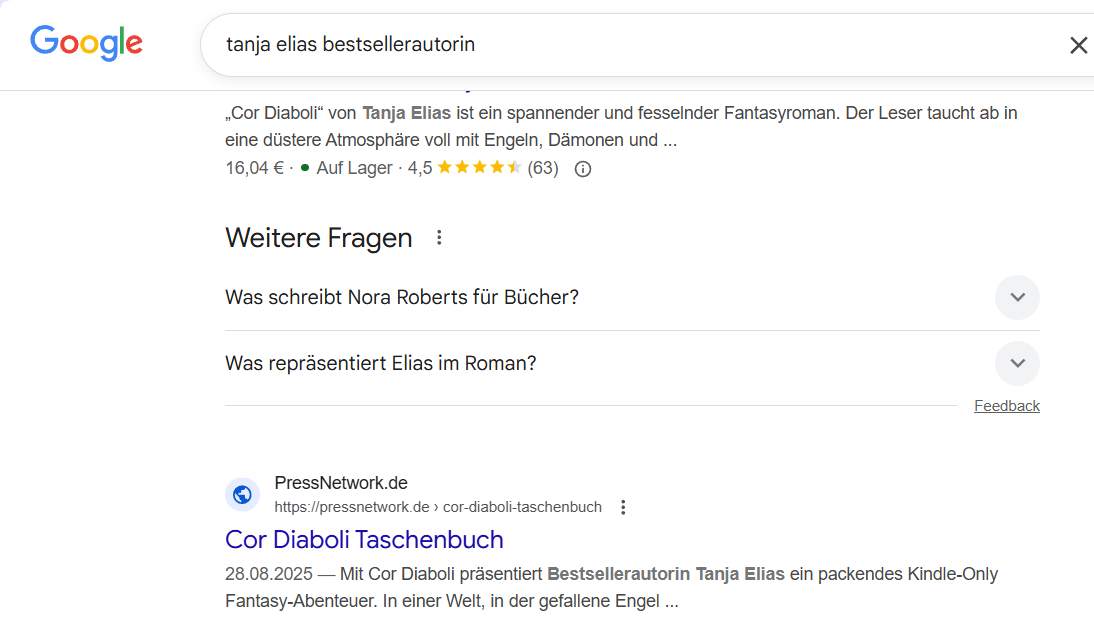Focus the search box with the query text

tap(600, 45)
